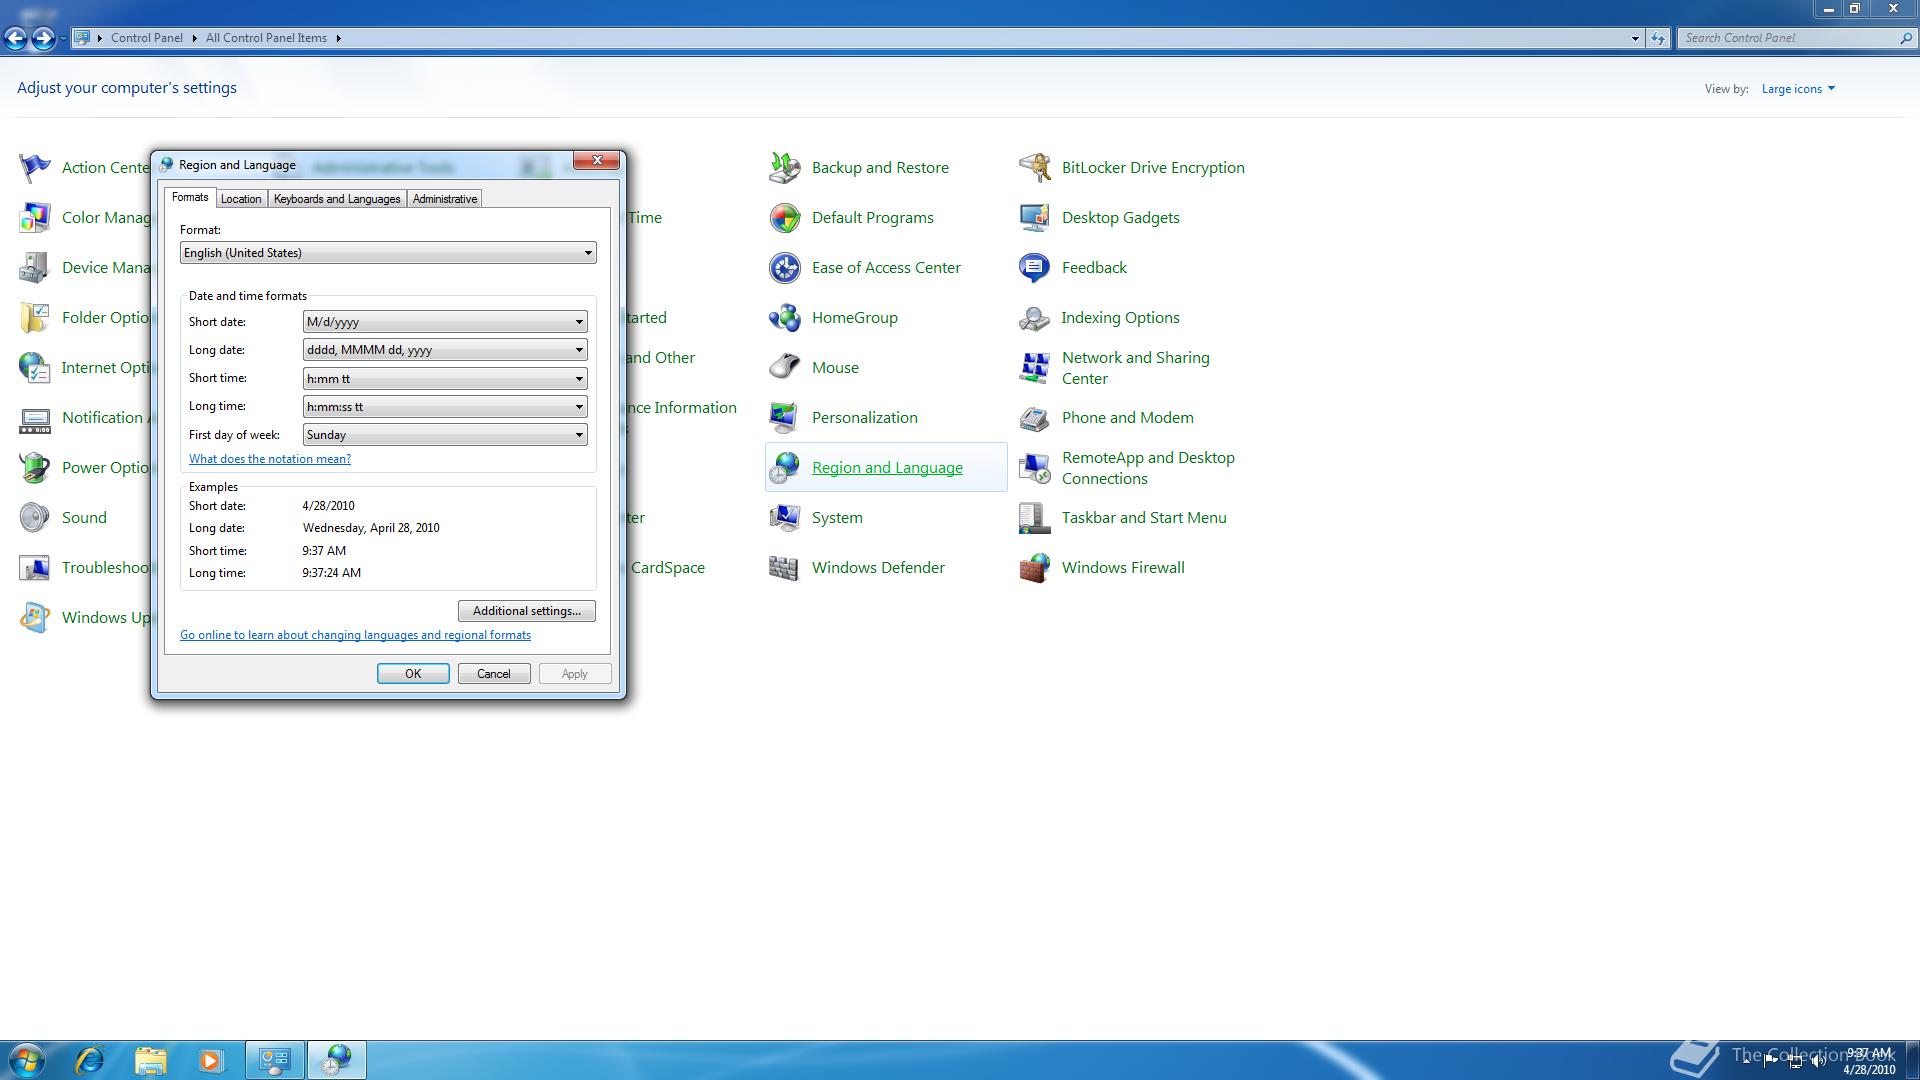Click the Back navigation arrow

15,38
